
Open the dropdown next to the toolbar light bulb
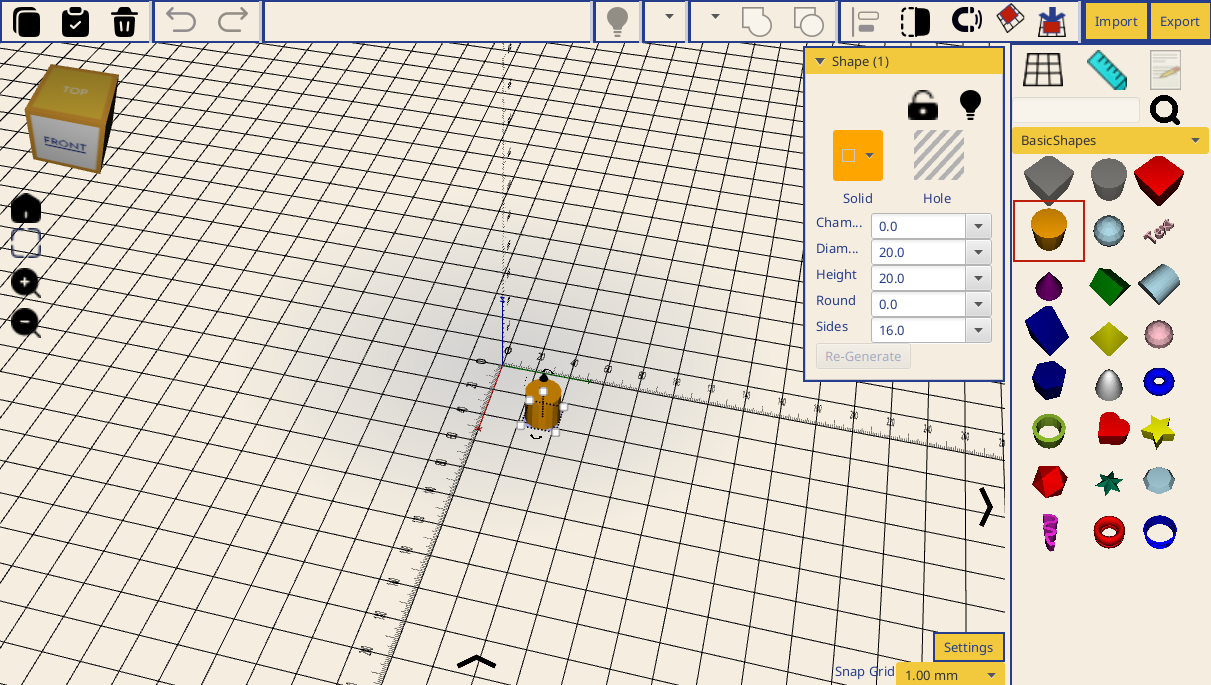click(x=669, y=18)
